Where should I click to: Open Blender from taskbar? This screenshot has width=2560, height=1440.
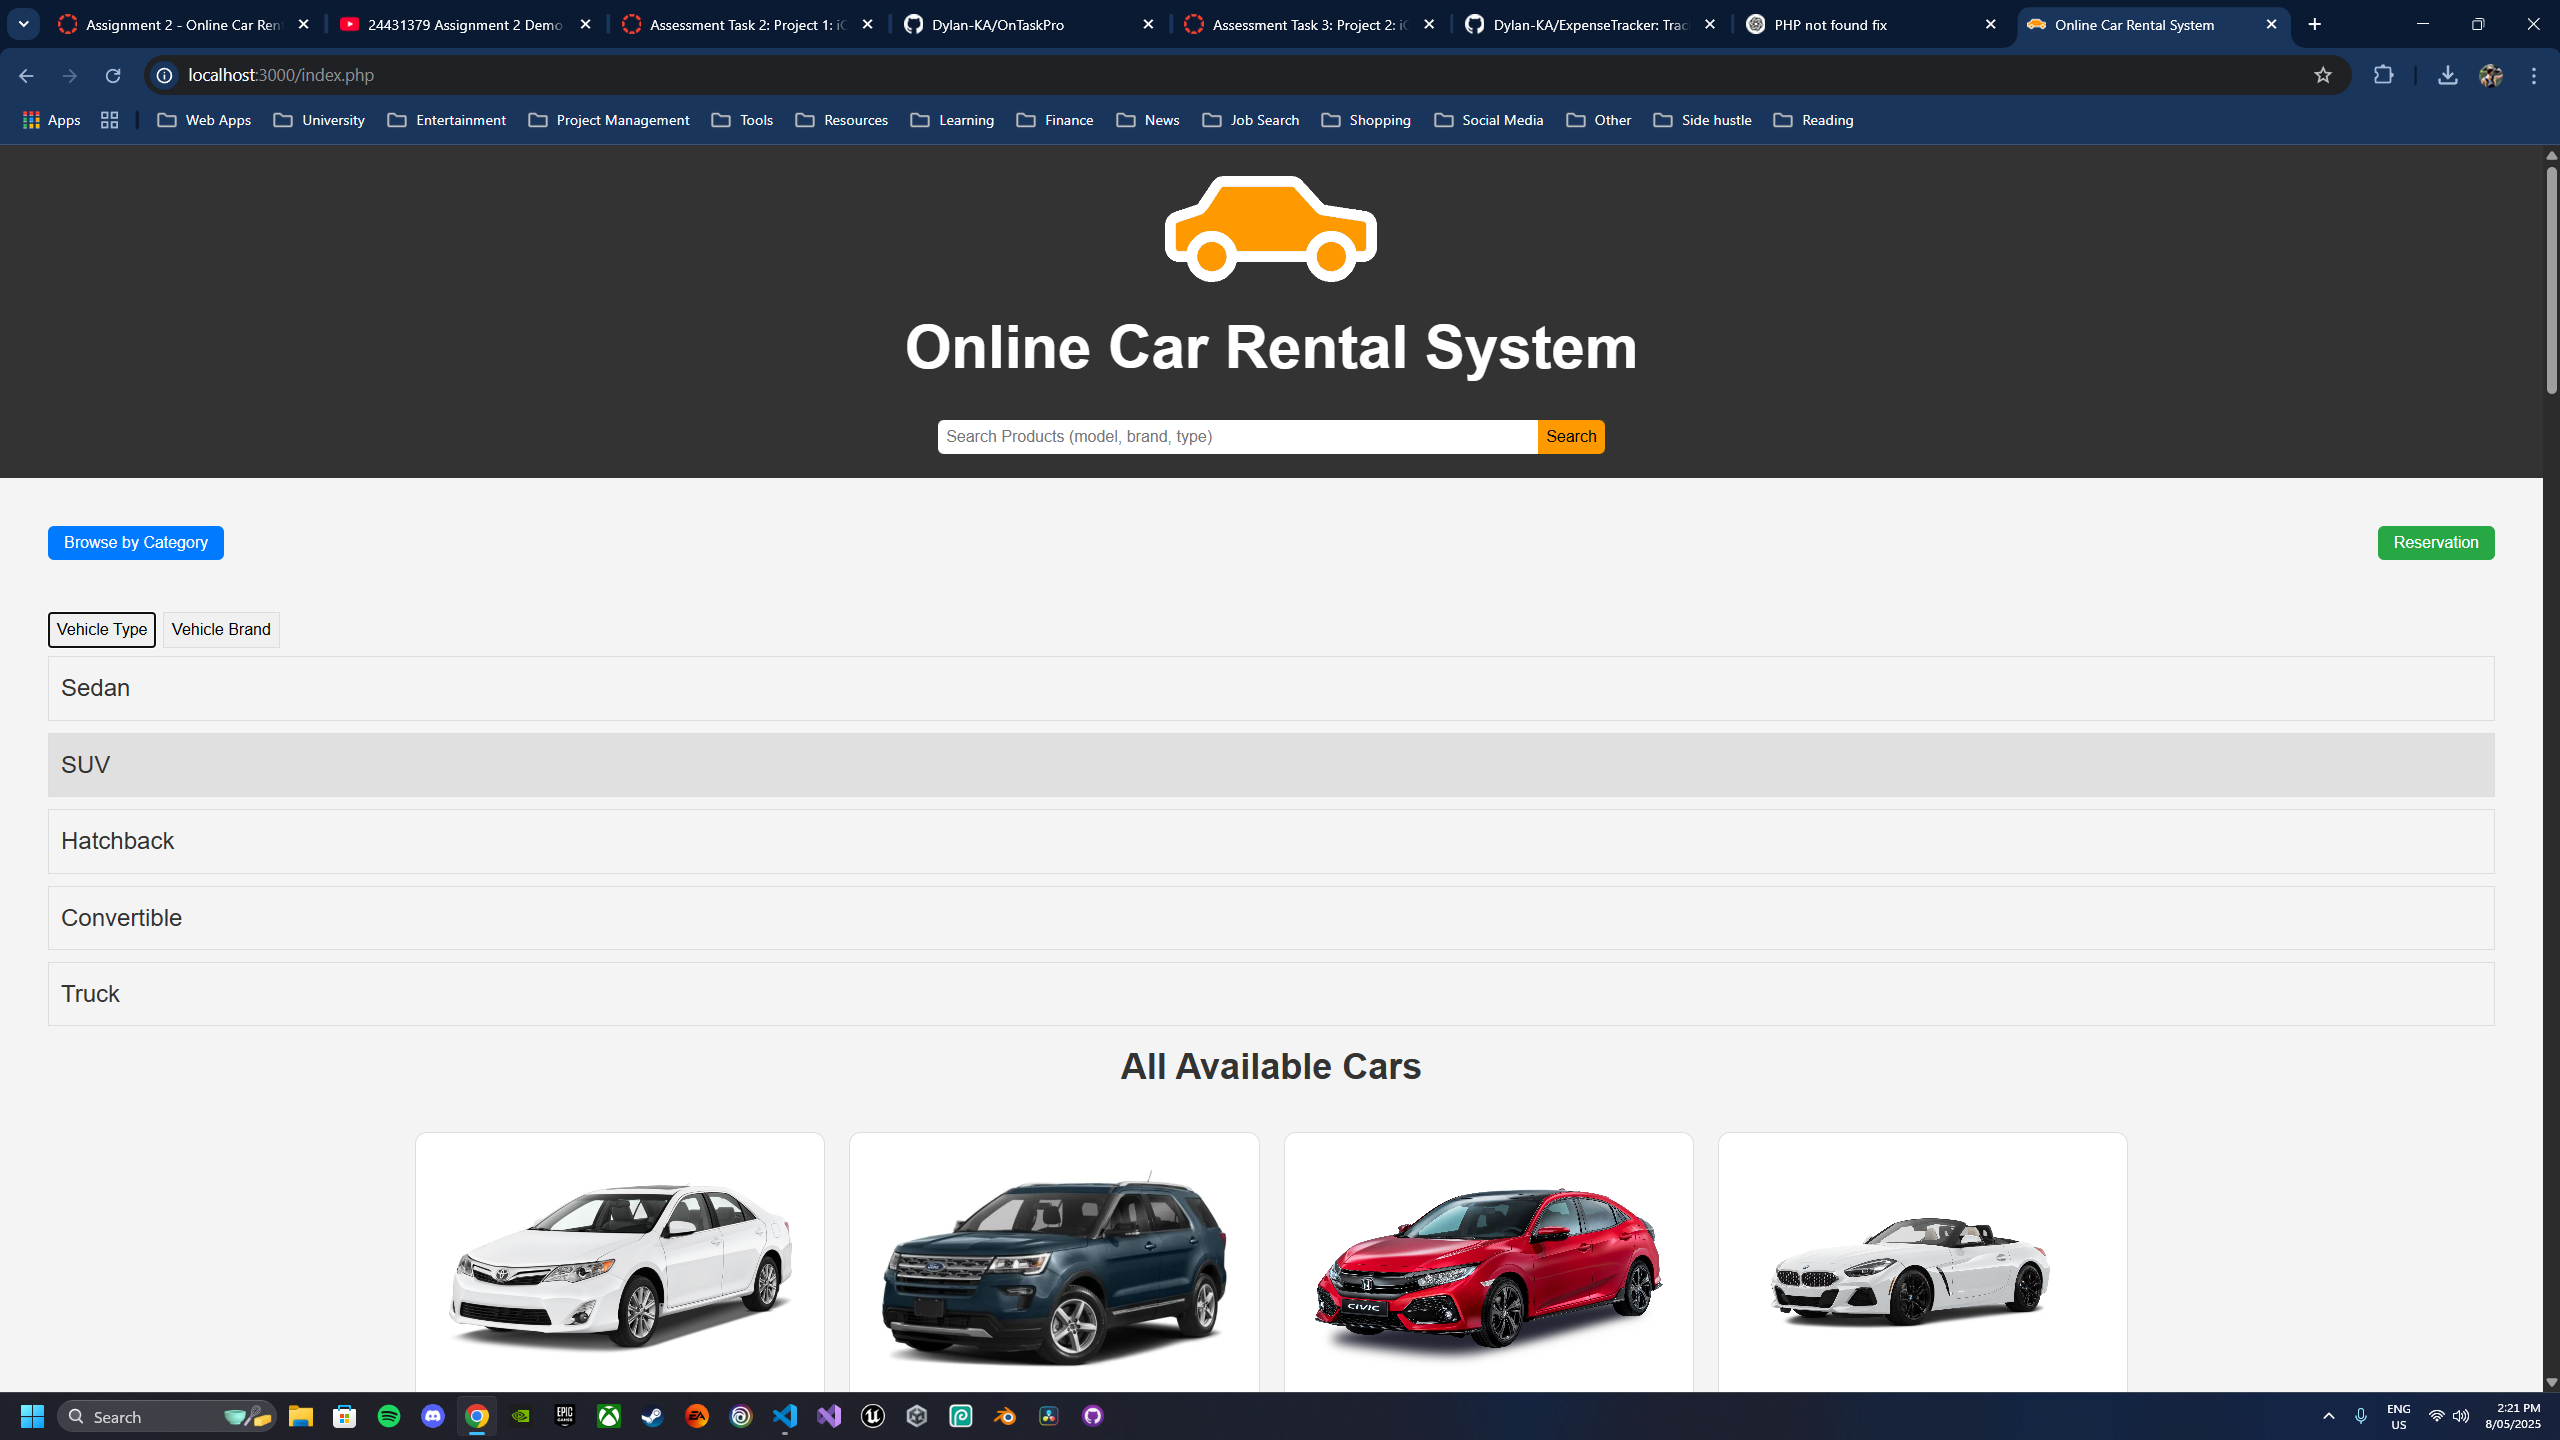tap(1005, 1416)
